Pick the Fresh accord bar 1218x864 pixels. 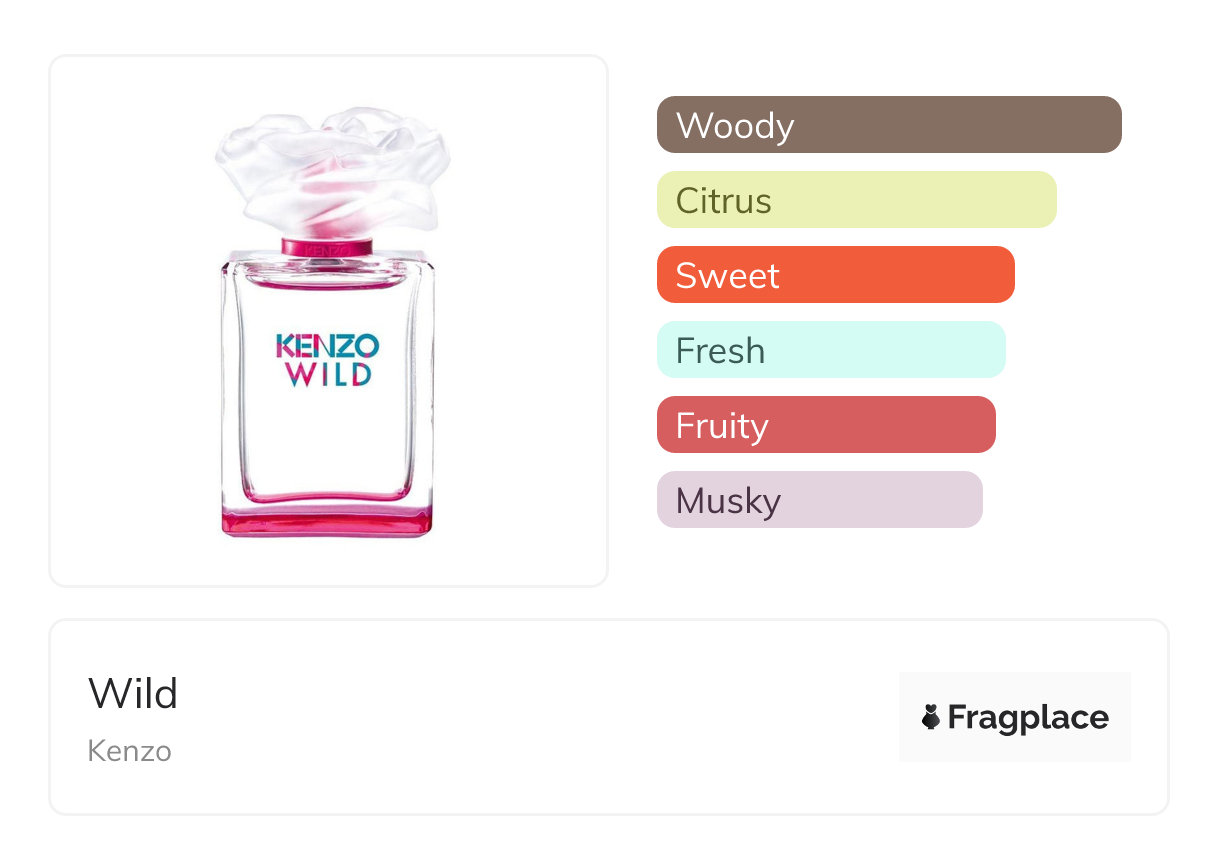coord(830,350)
